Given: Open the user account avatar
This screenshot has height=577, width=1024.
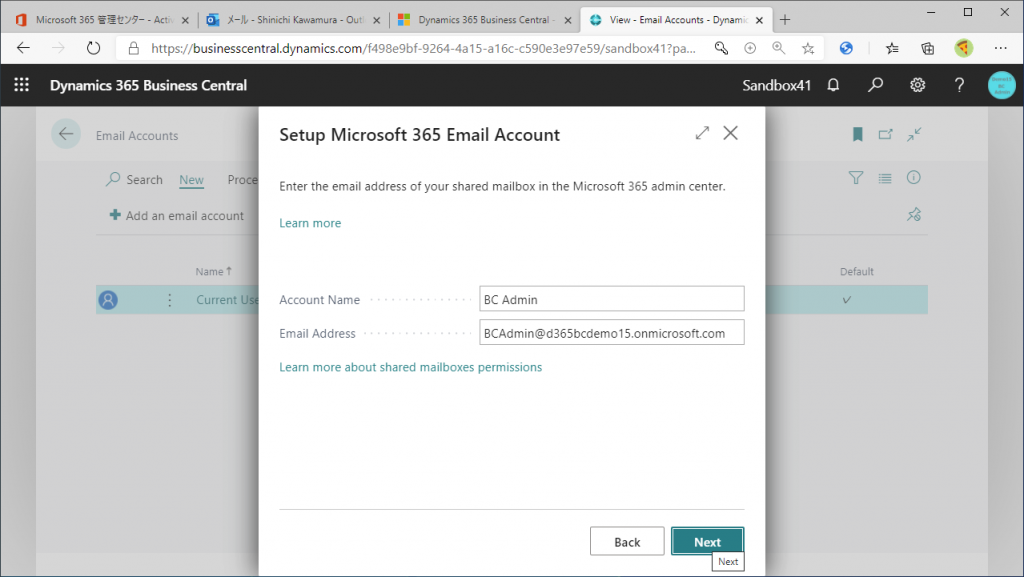Looking at the screenshot, I should click(1002, 86).
